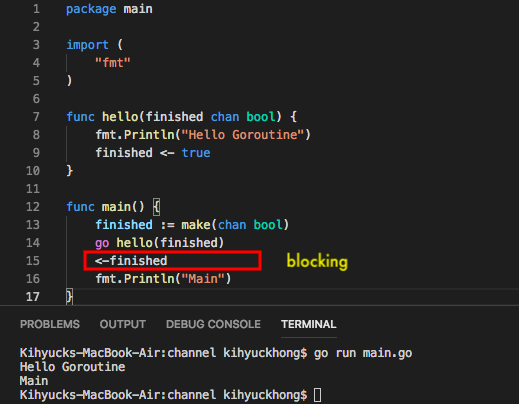Select the DEBUG CONSOLE tab
This screenshot has height=404, width=519.
click(x=213, y=324)
